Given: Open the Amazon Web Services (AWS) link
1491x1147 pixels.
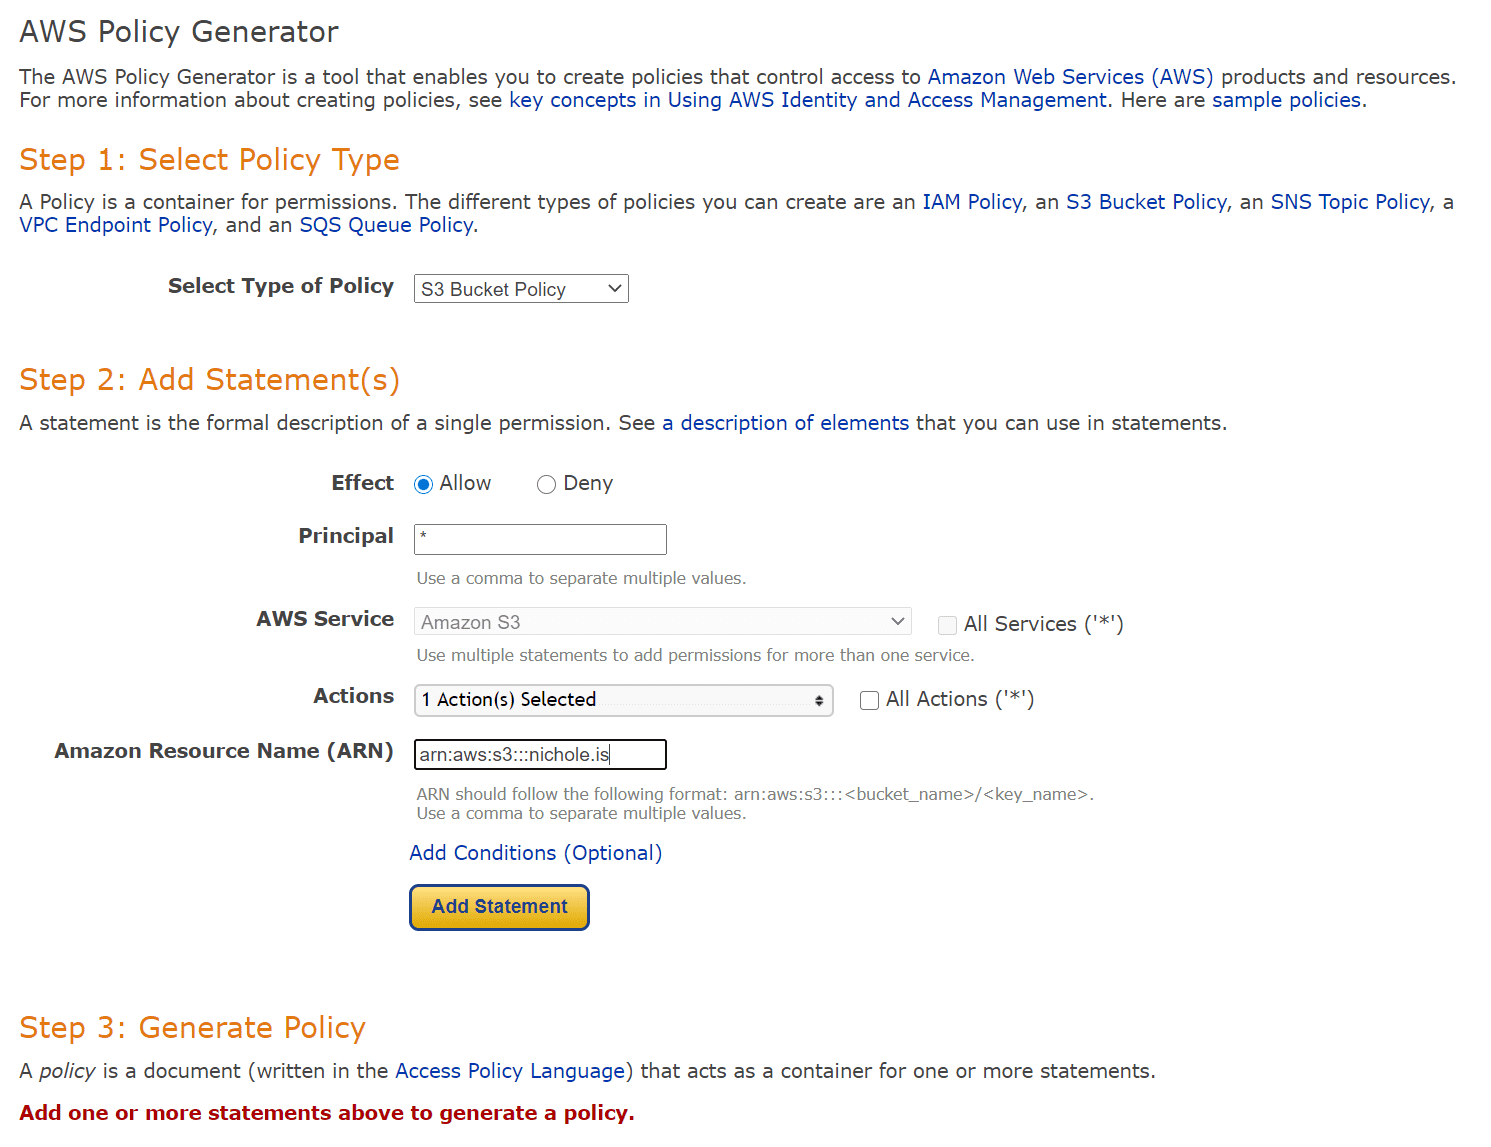Looking at the screenshot, I should click(1070, 77).
